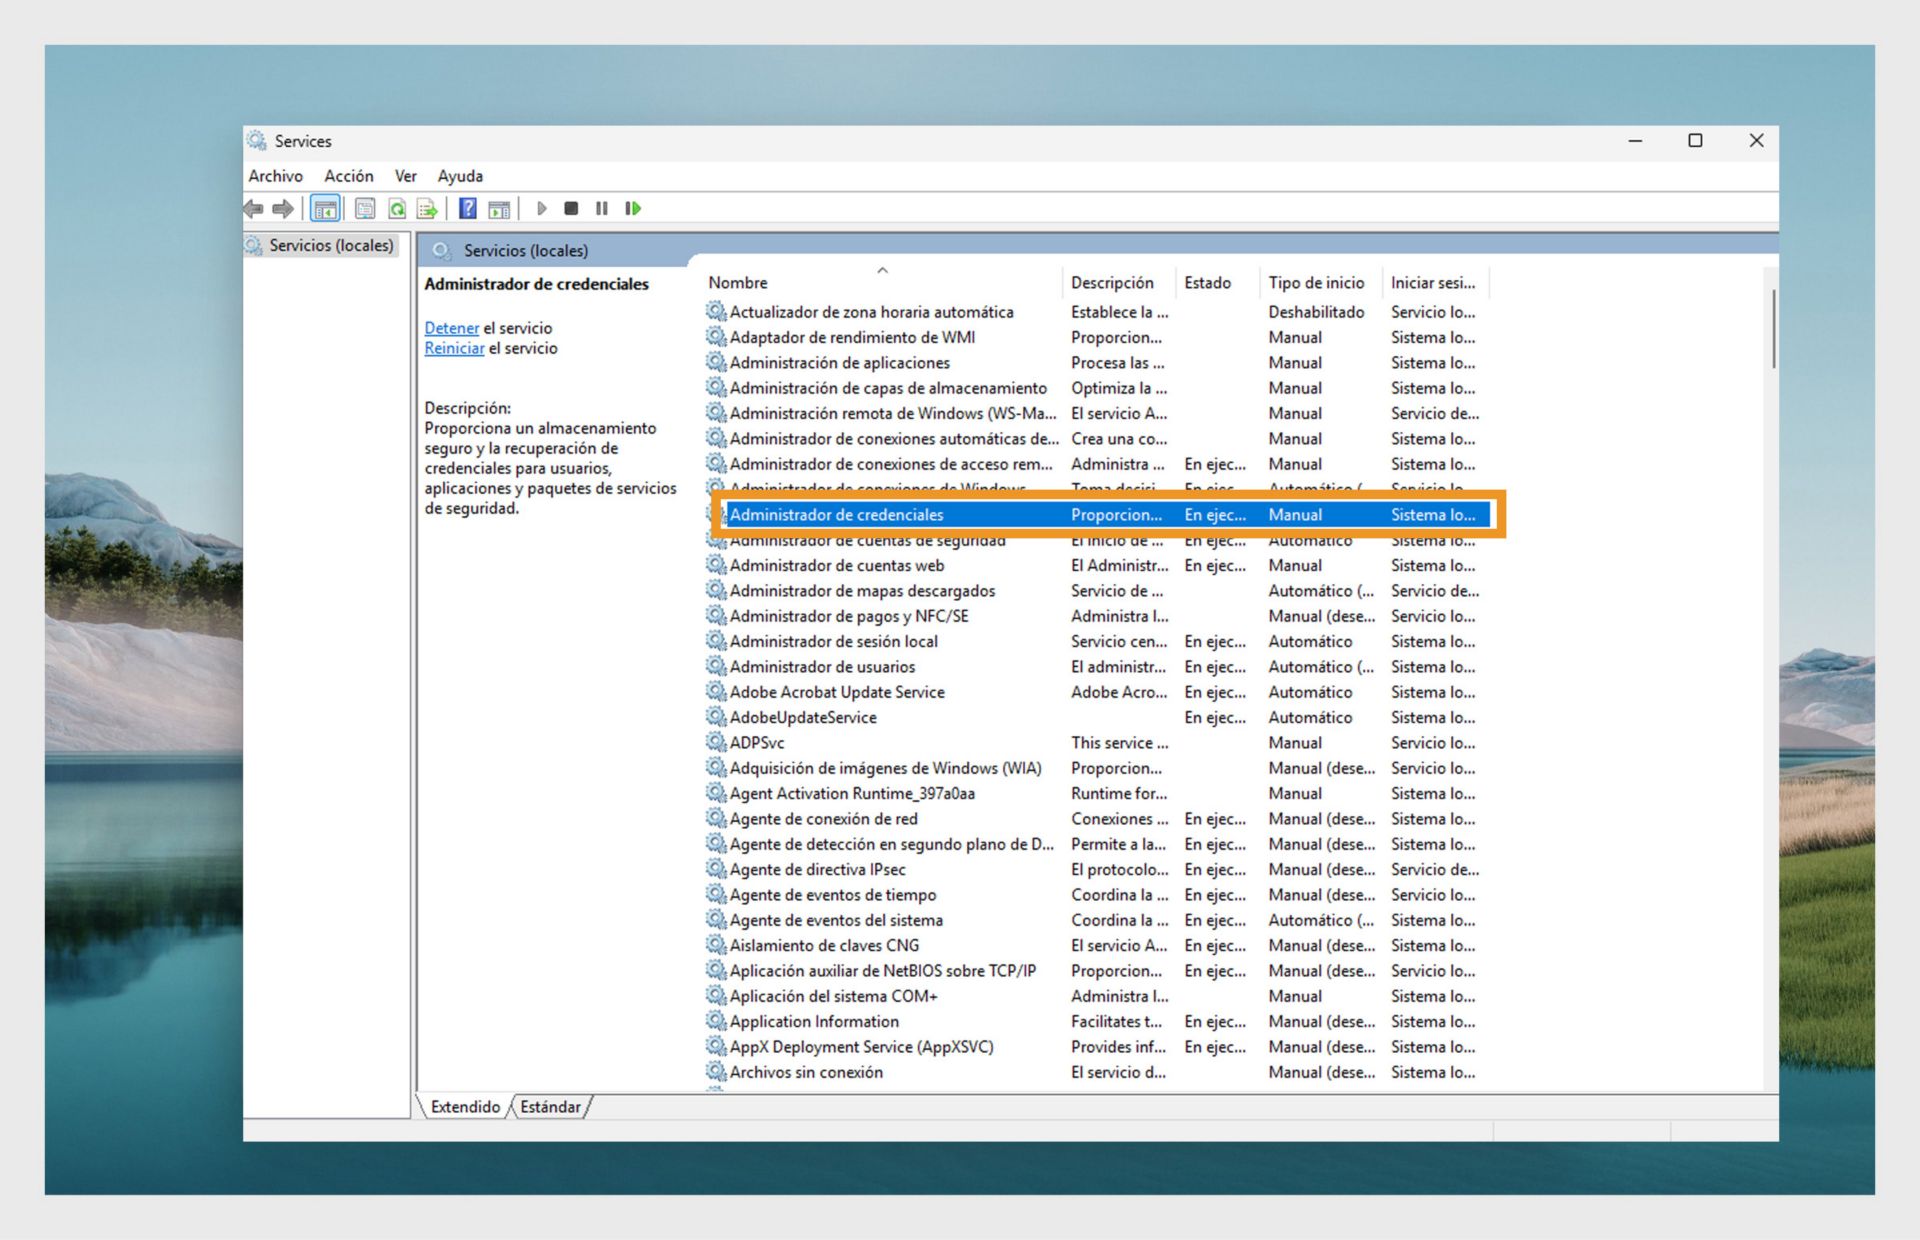Click gear icon of Administrador de cuentas web
The width and height of the screenshot is (1920, 1240).
point(716,565)
